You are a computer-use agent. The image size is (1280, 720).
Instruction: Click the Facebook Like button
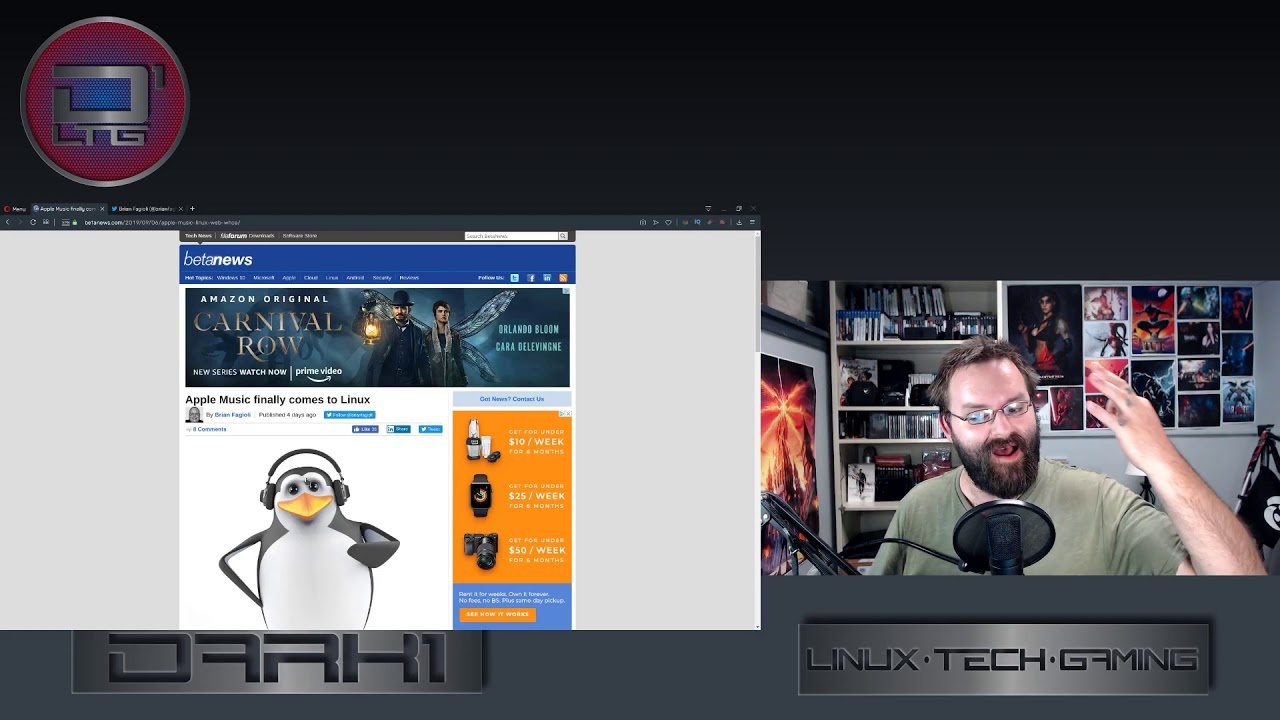(365, 429)
